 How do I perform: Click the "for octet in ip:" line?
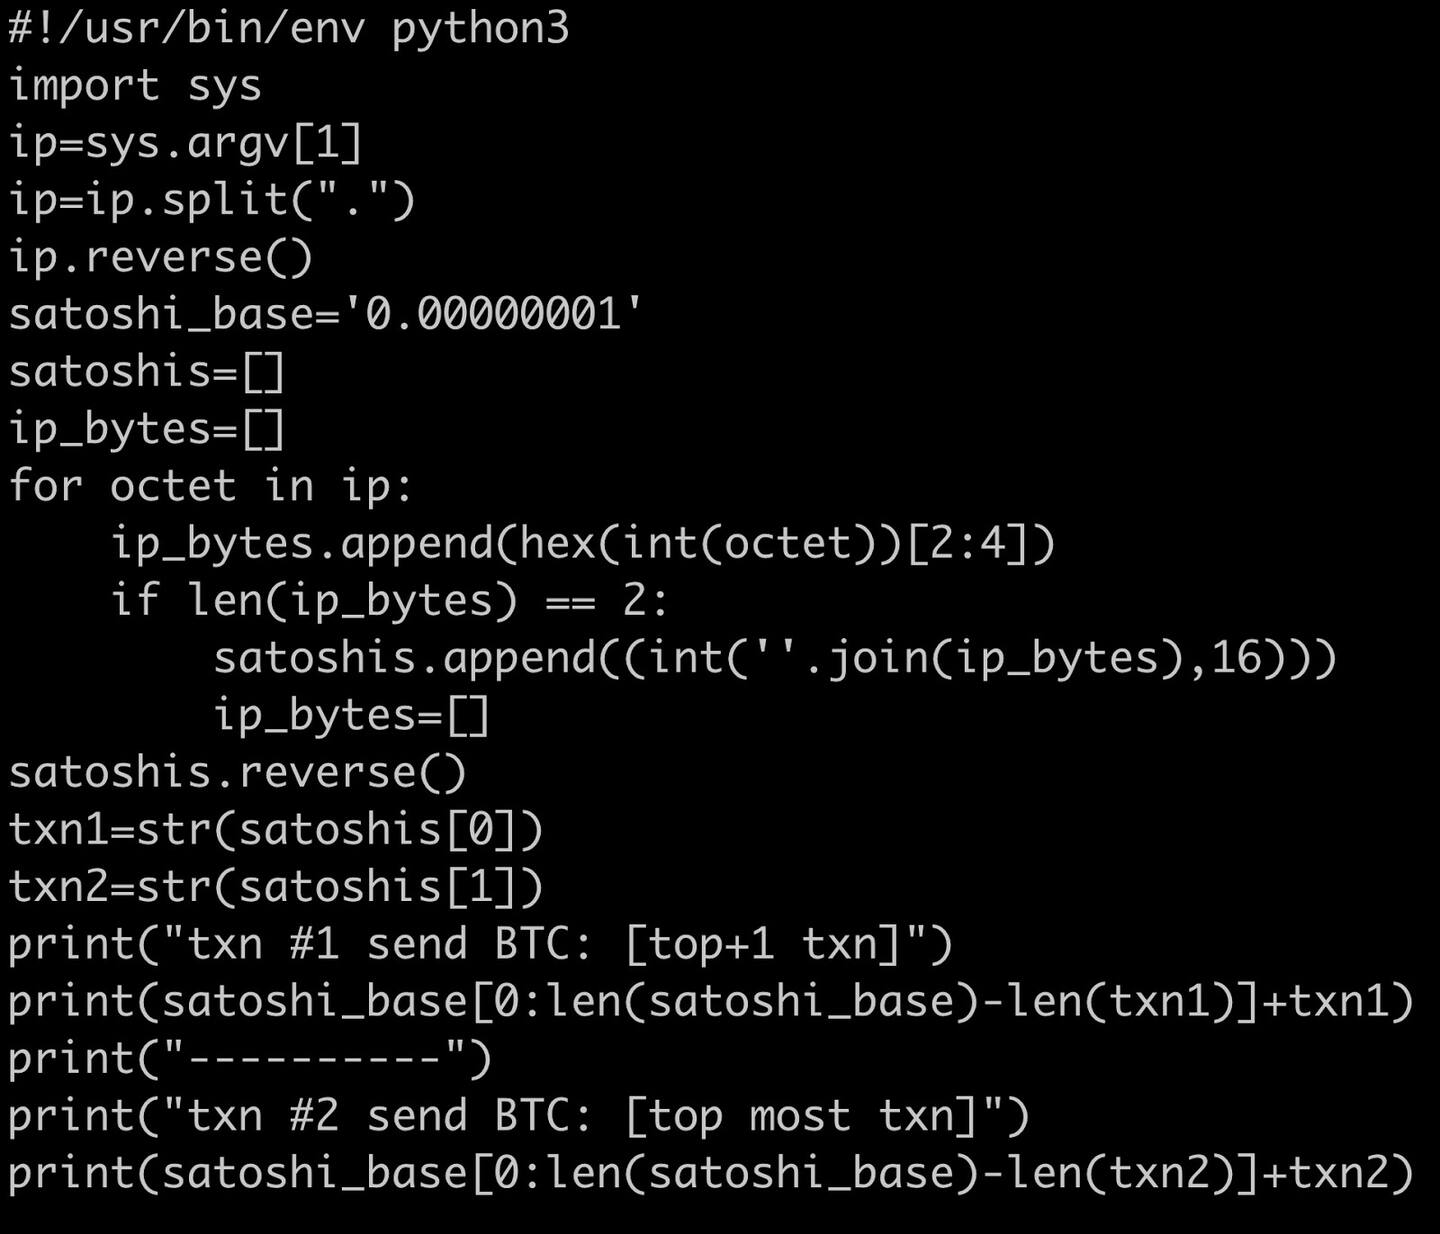click(210, 486)
